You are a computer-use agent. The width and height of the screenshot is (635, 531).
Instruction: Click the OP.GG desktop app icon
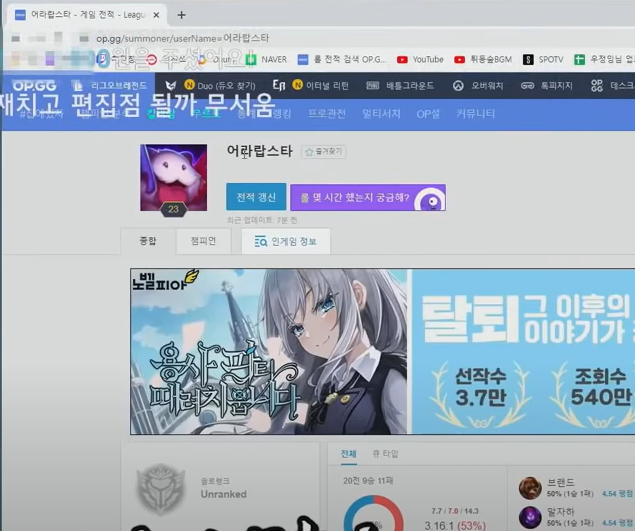click(x=597, y=85)
